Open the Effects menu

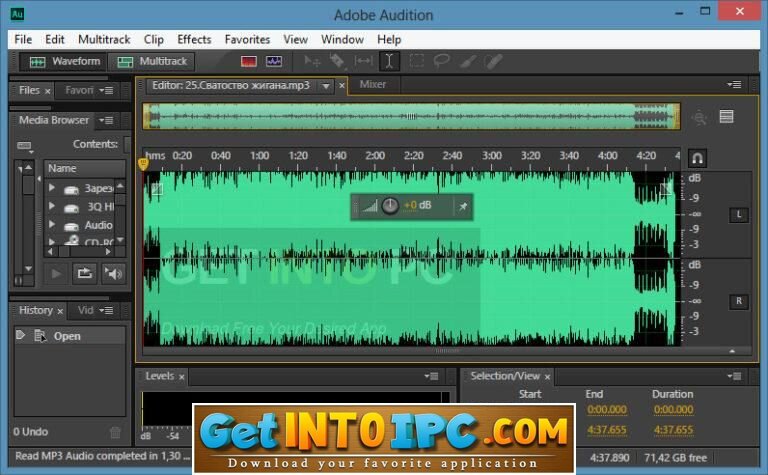coord(194,39)
